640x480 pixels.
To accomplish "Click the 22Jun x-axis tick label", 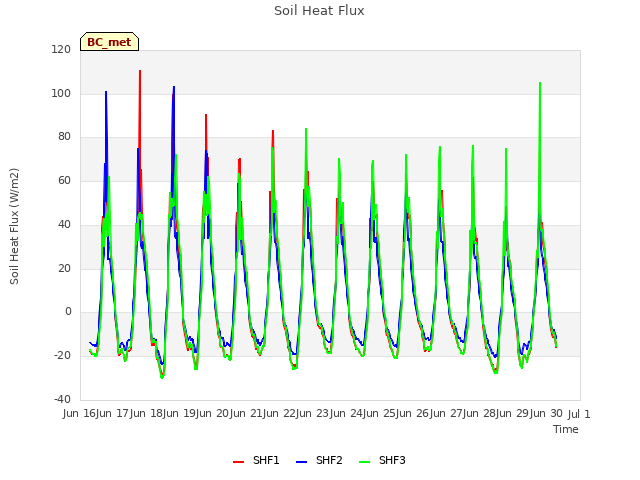I will 297,414.
